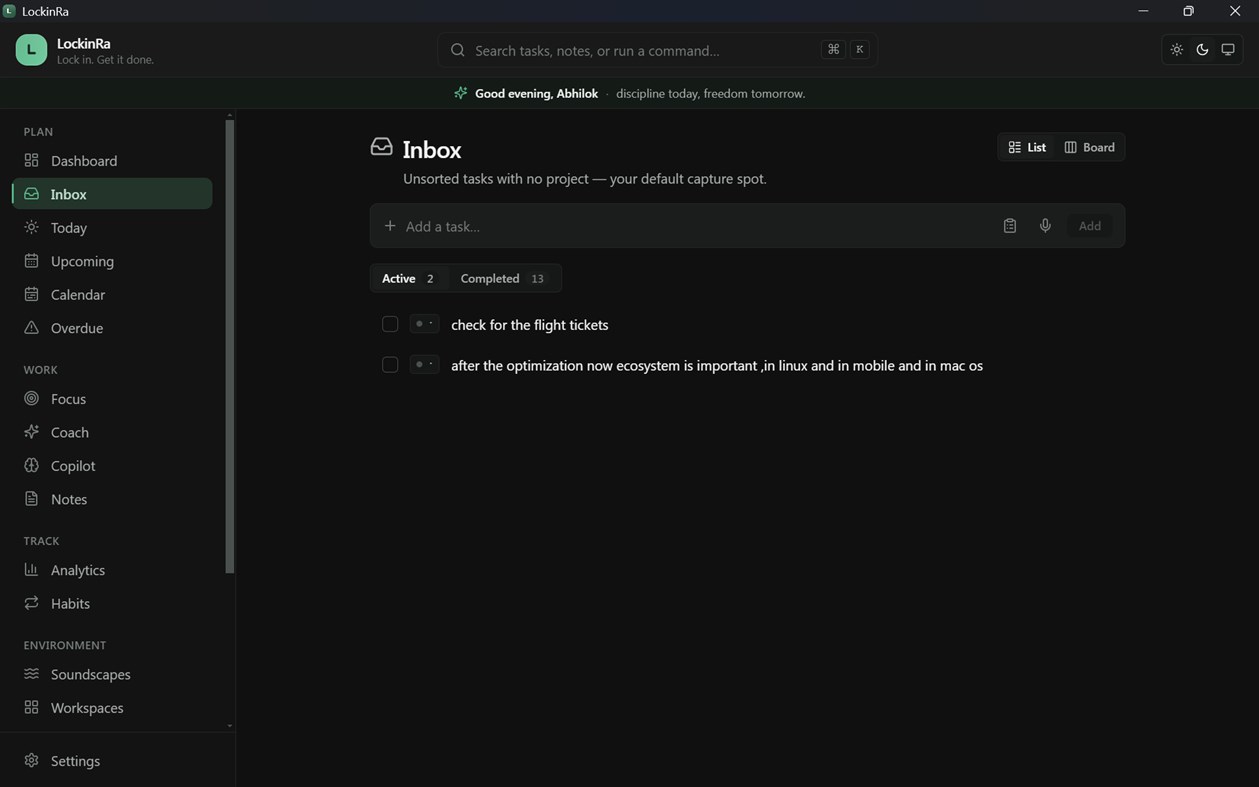Click the 'check for the flight tickets' text
Image resolution: width=1259 pixels, height=787 pixels.
pos(530,325)
